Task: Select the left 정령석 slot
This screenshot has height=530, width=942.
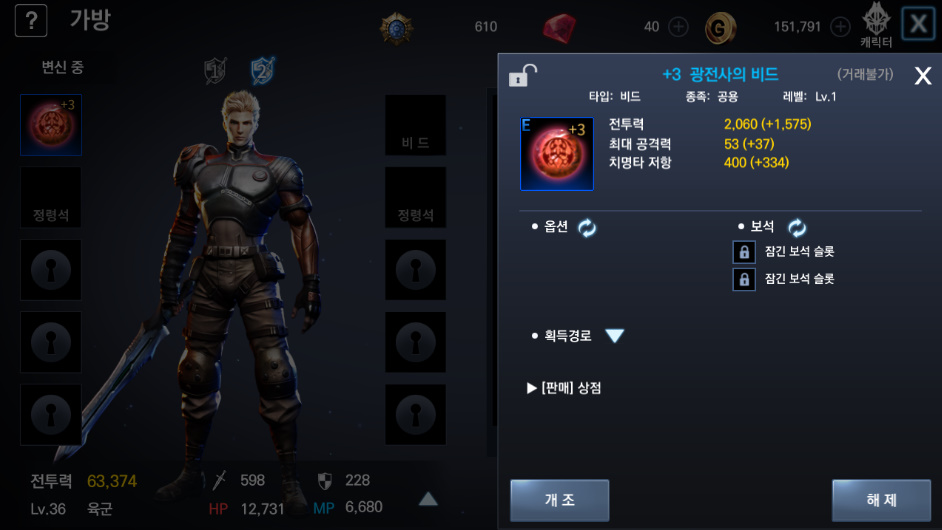Action: (51, 198)
